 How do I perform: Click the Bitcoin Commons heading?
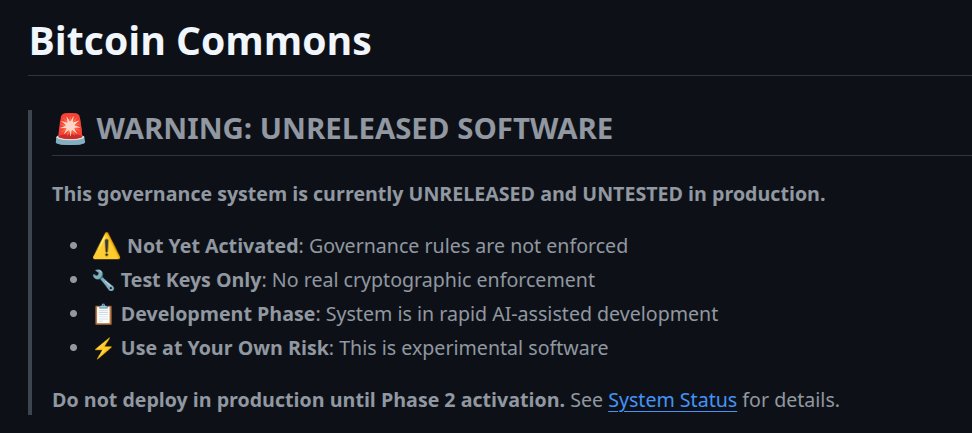click(x=200, y=41)
